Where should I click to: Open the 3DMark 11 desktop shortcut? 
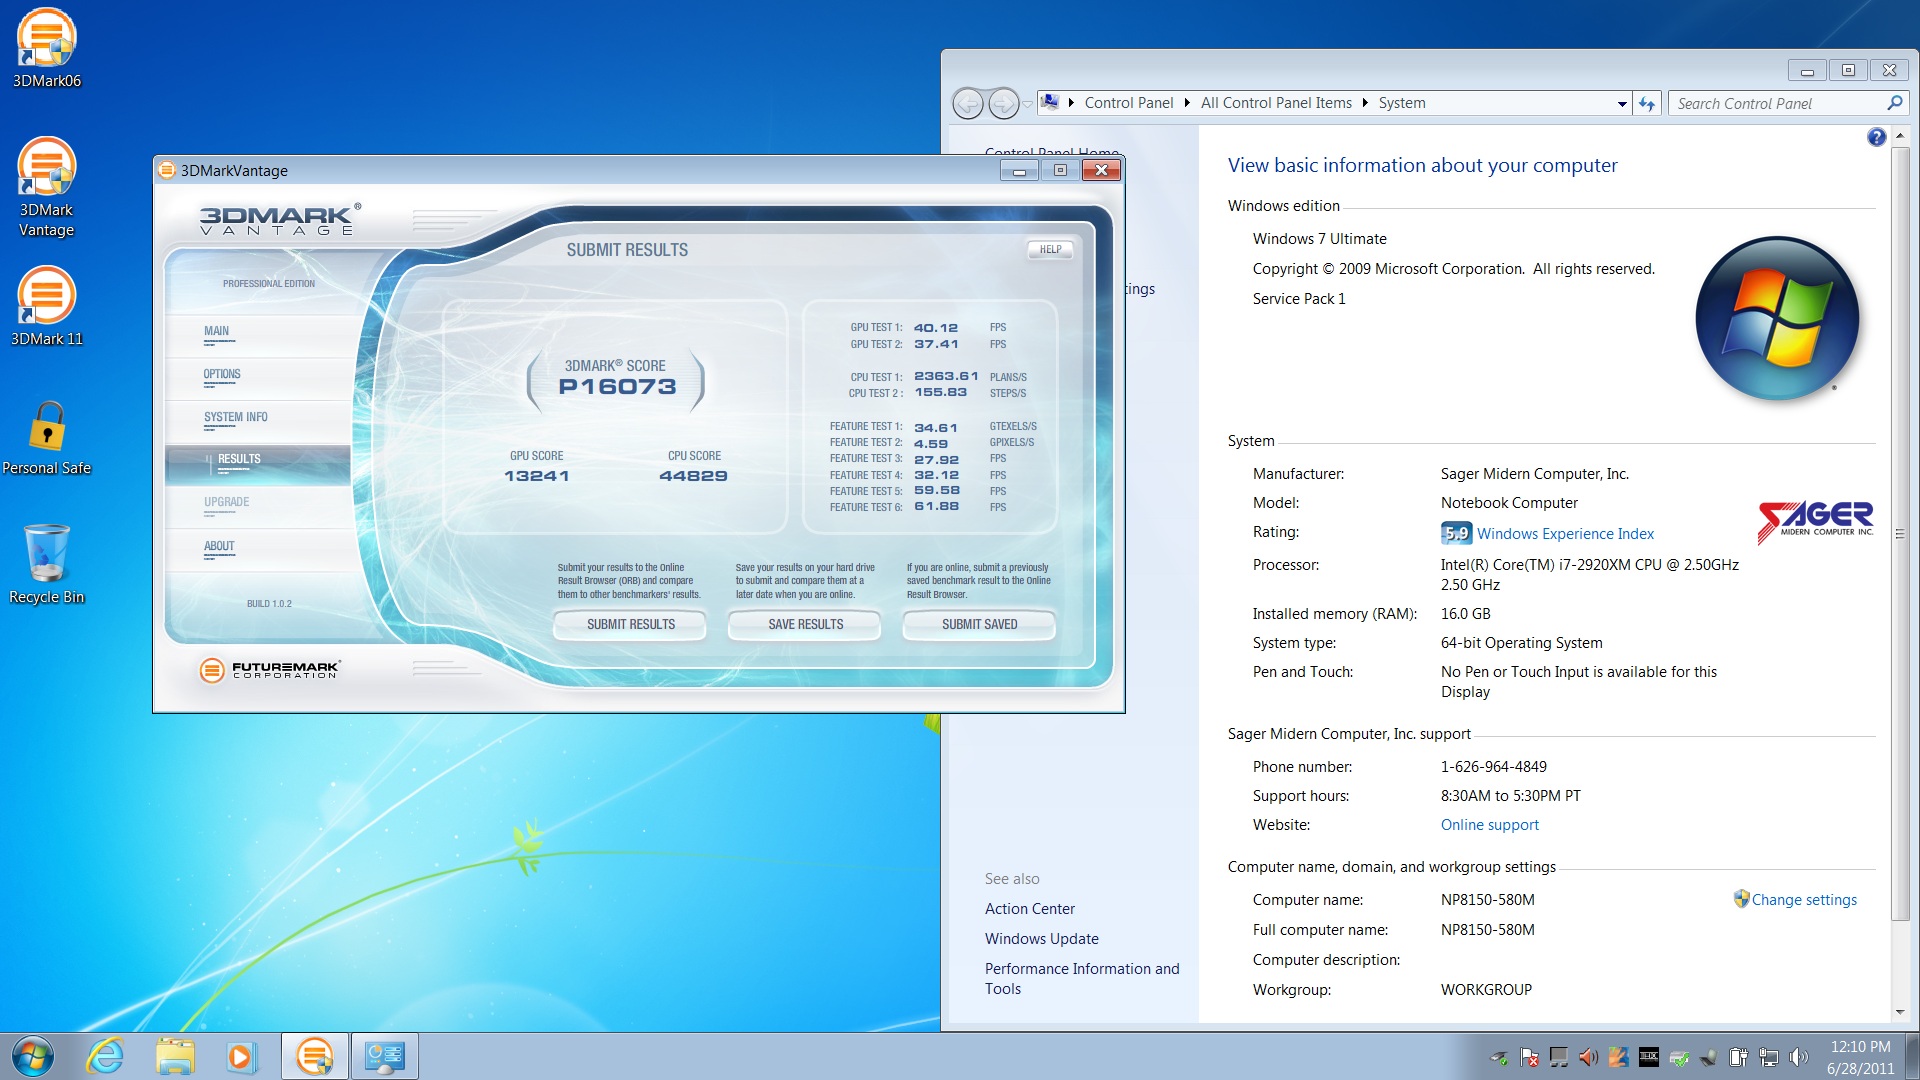[46, 306]
